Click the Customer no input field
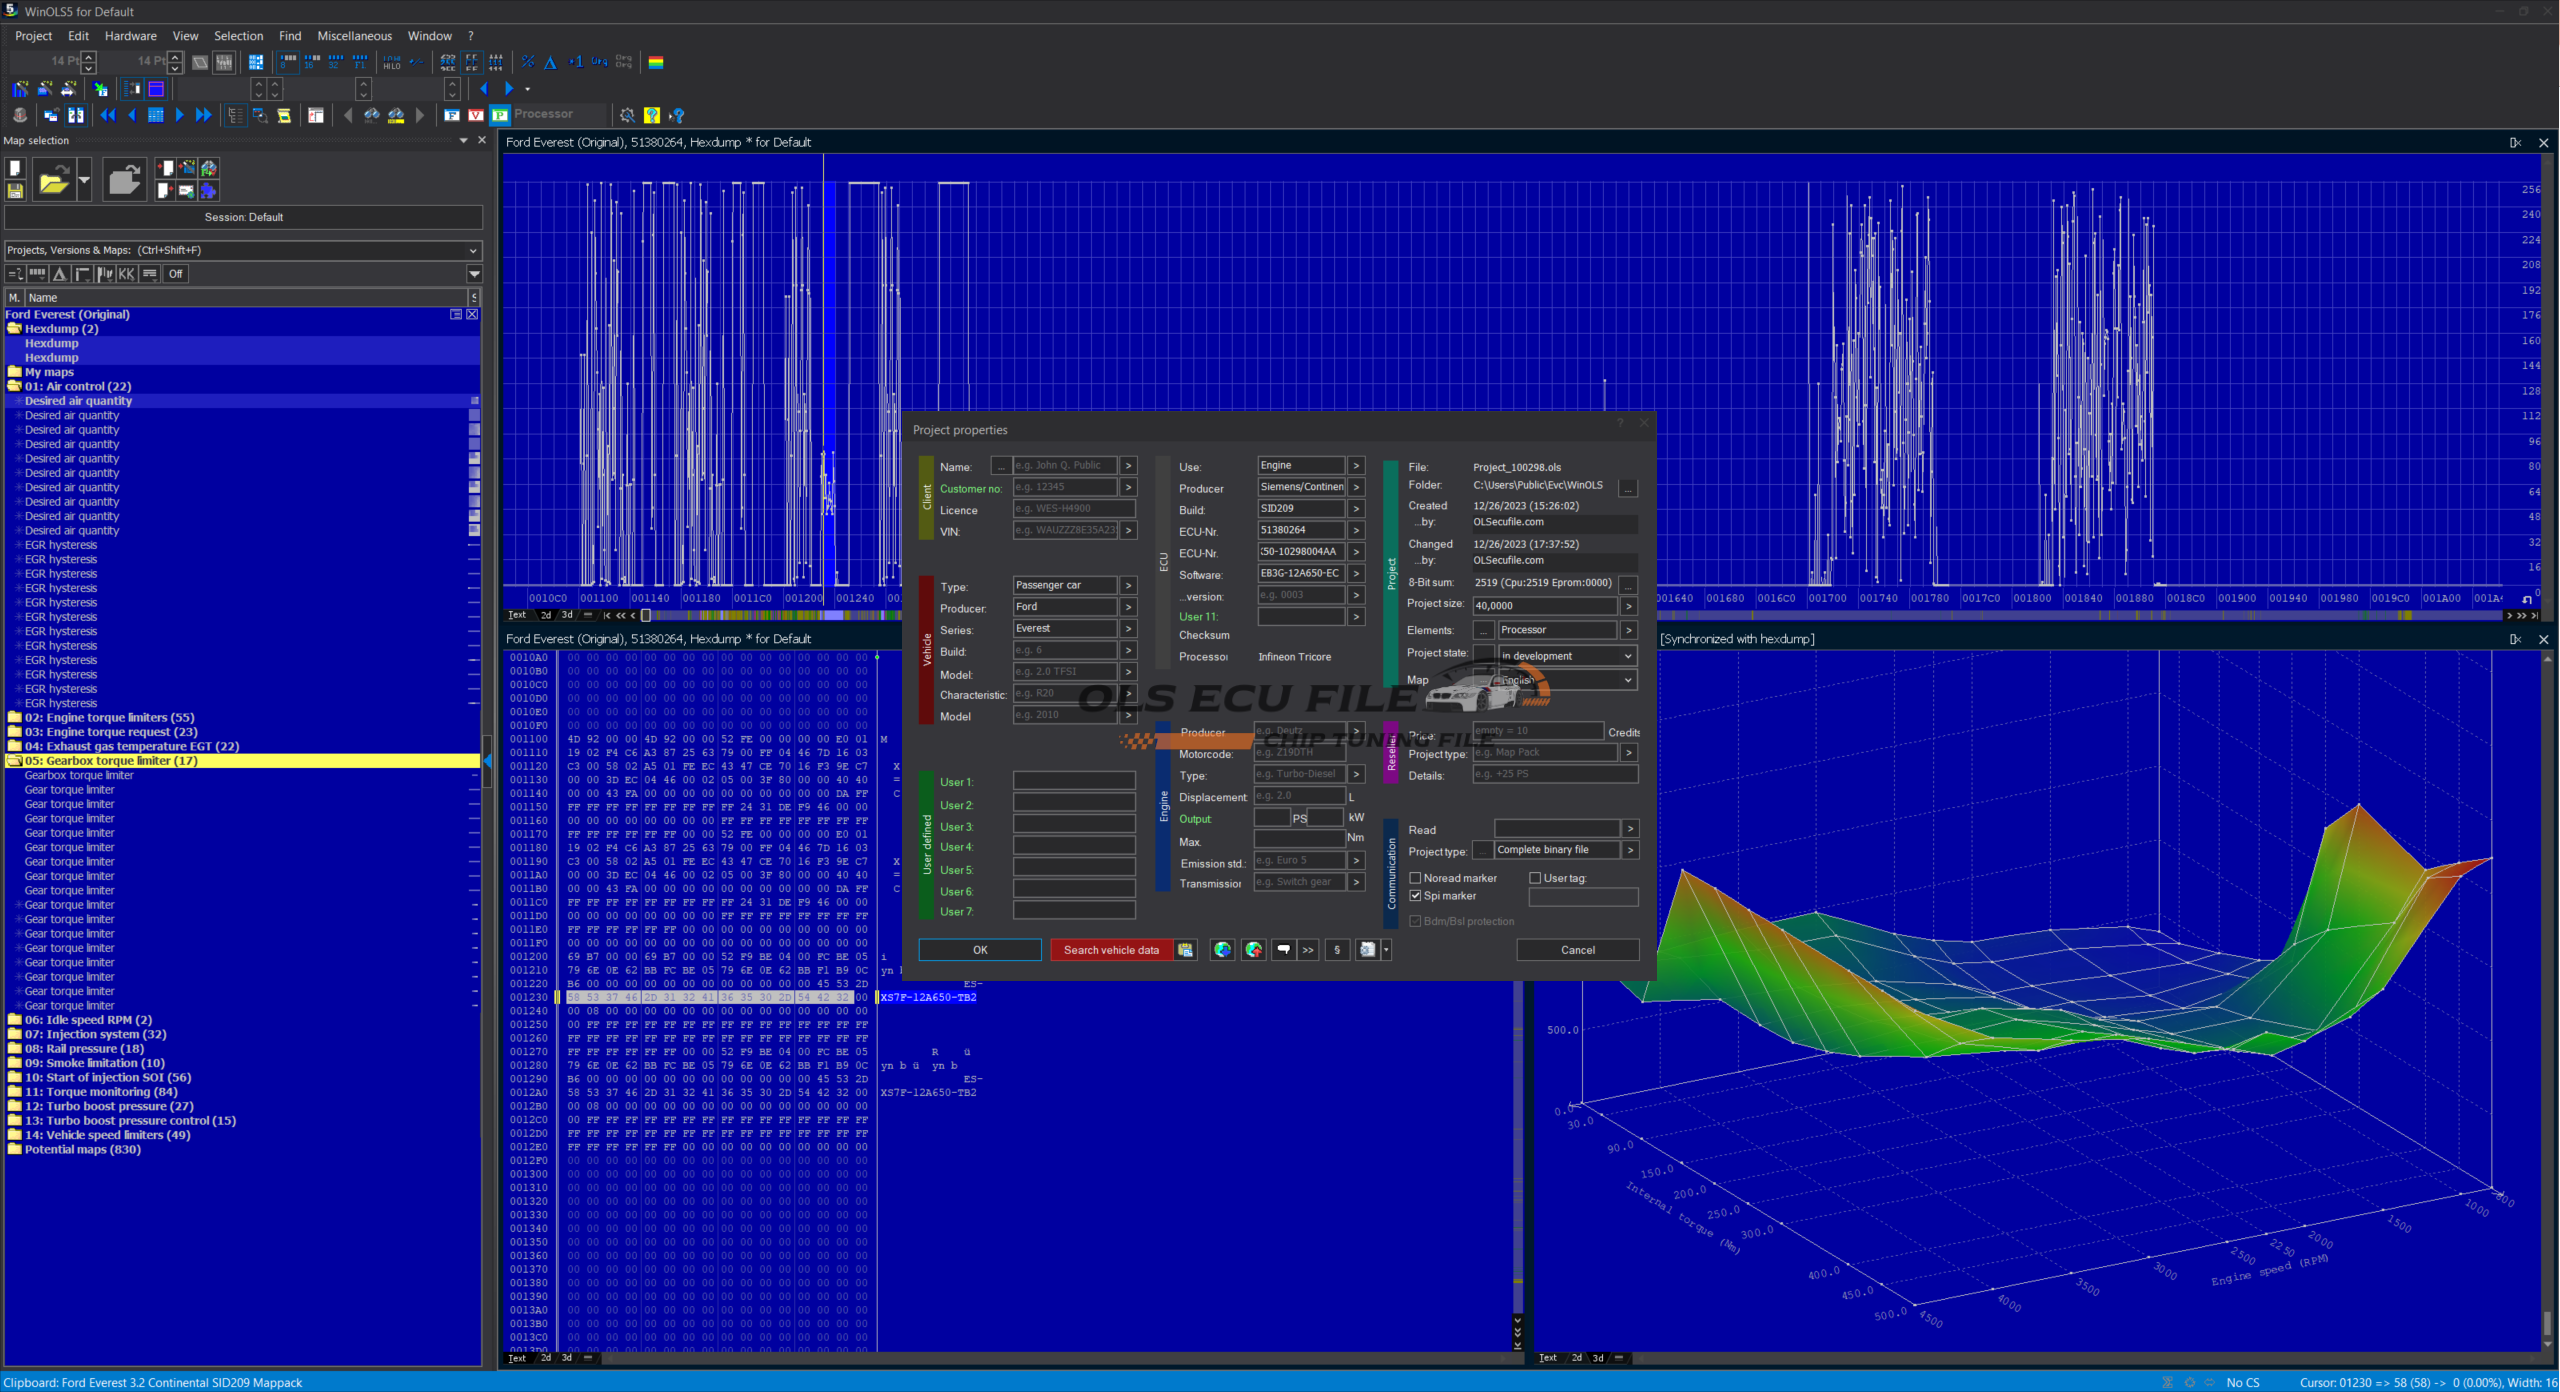2560x1392 pixels. pyautogui.click(x=1064, y=488)
